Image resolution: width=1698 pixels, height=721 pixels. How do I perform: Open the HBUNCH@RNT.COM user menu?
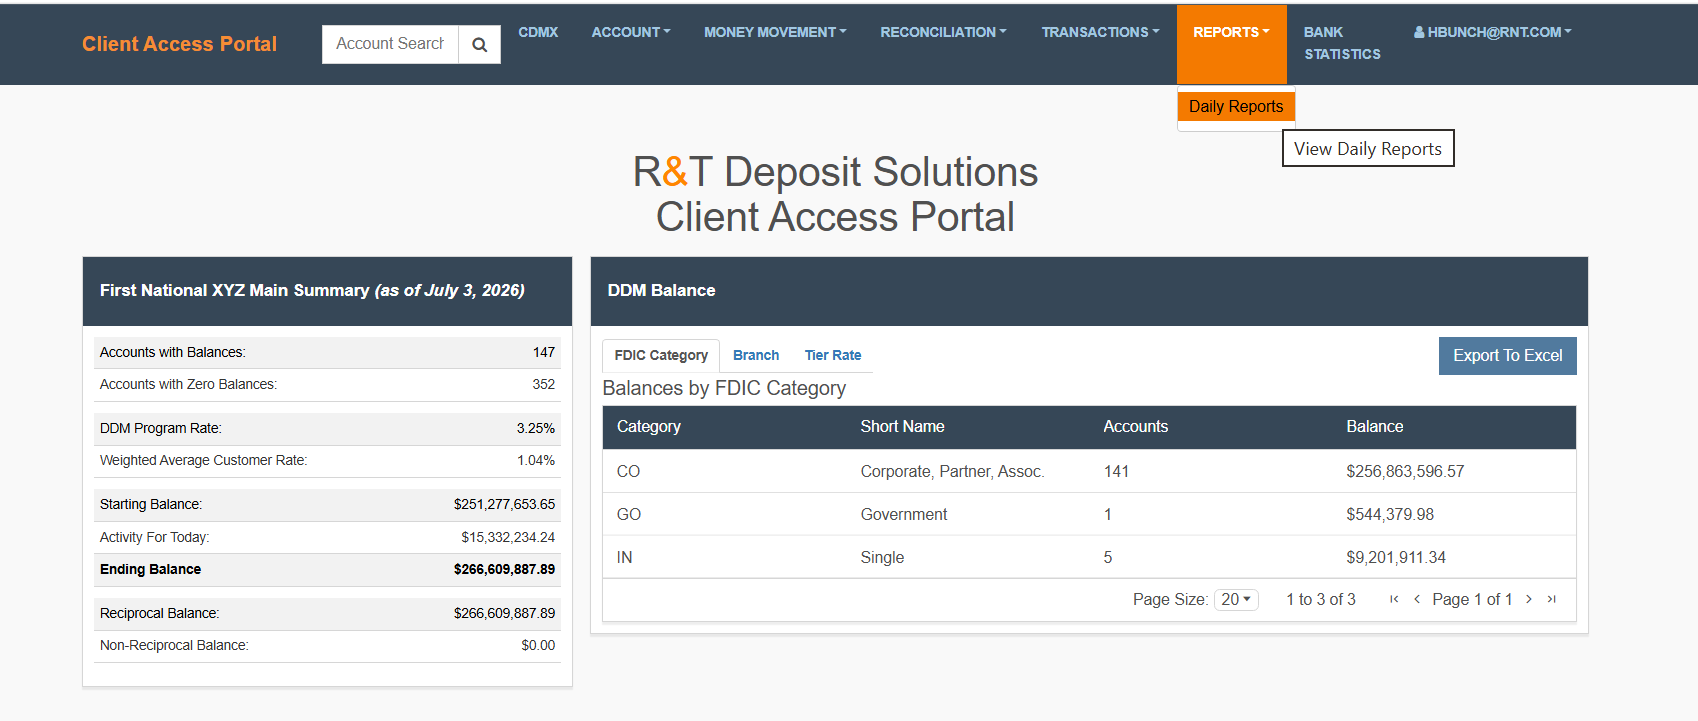(x=1492, y=32)
